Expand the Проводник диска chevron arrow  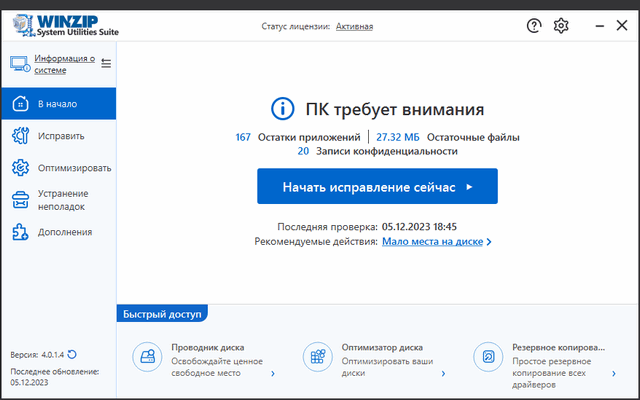273,373
